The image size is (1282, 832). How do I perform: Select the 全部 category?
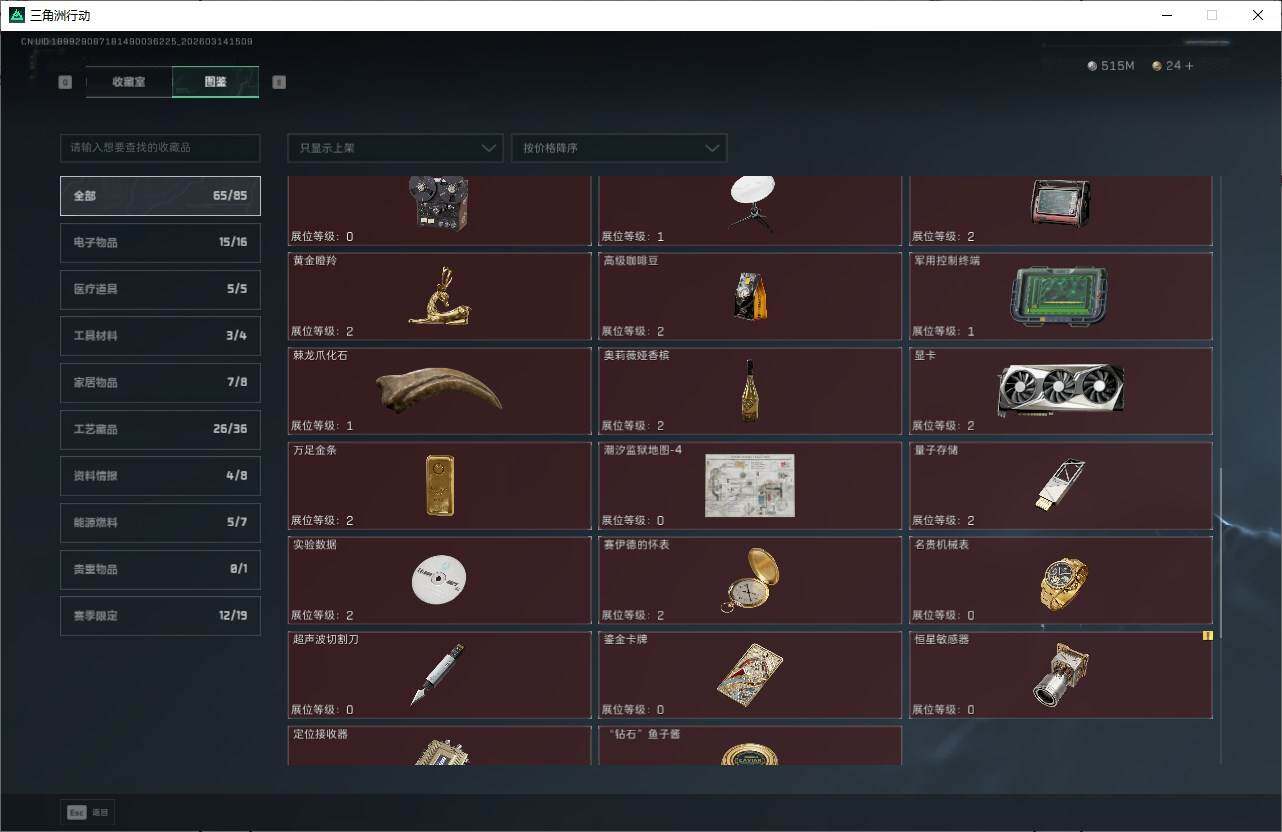click(160, 196)
